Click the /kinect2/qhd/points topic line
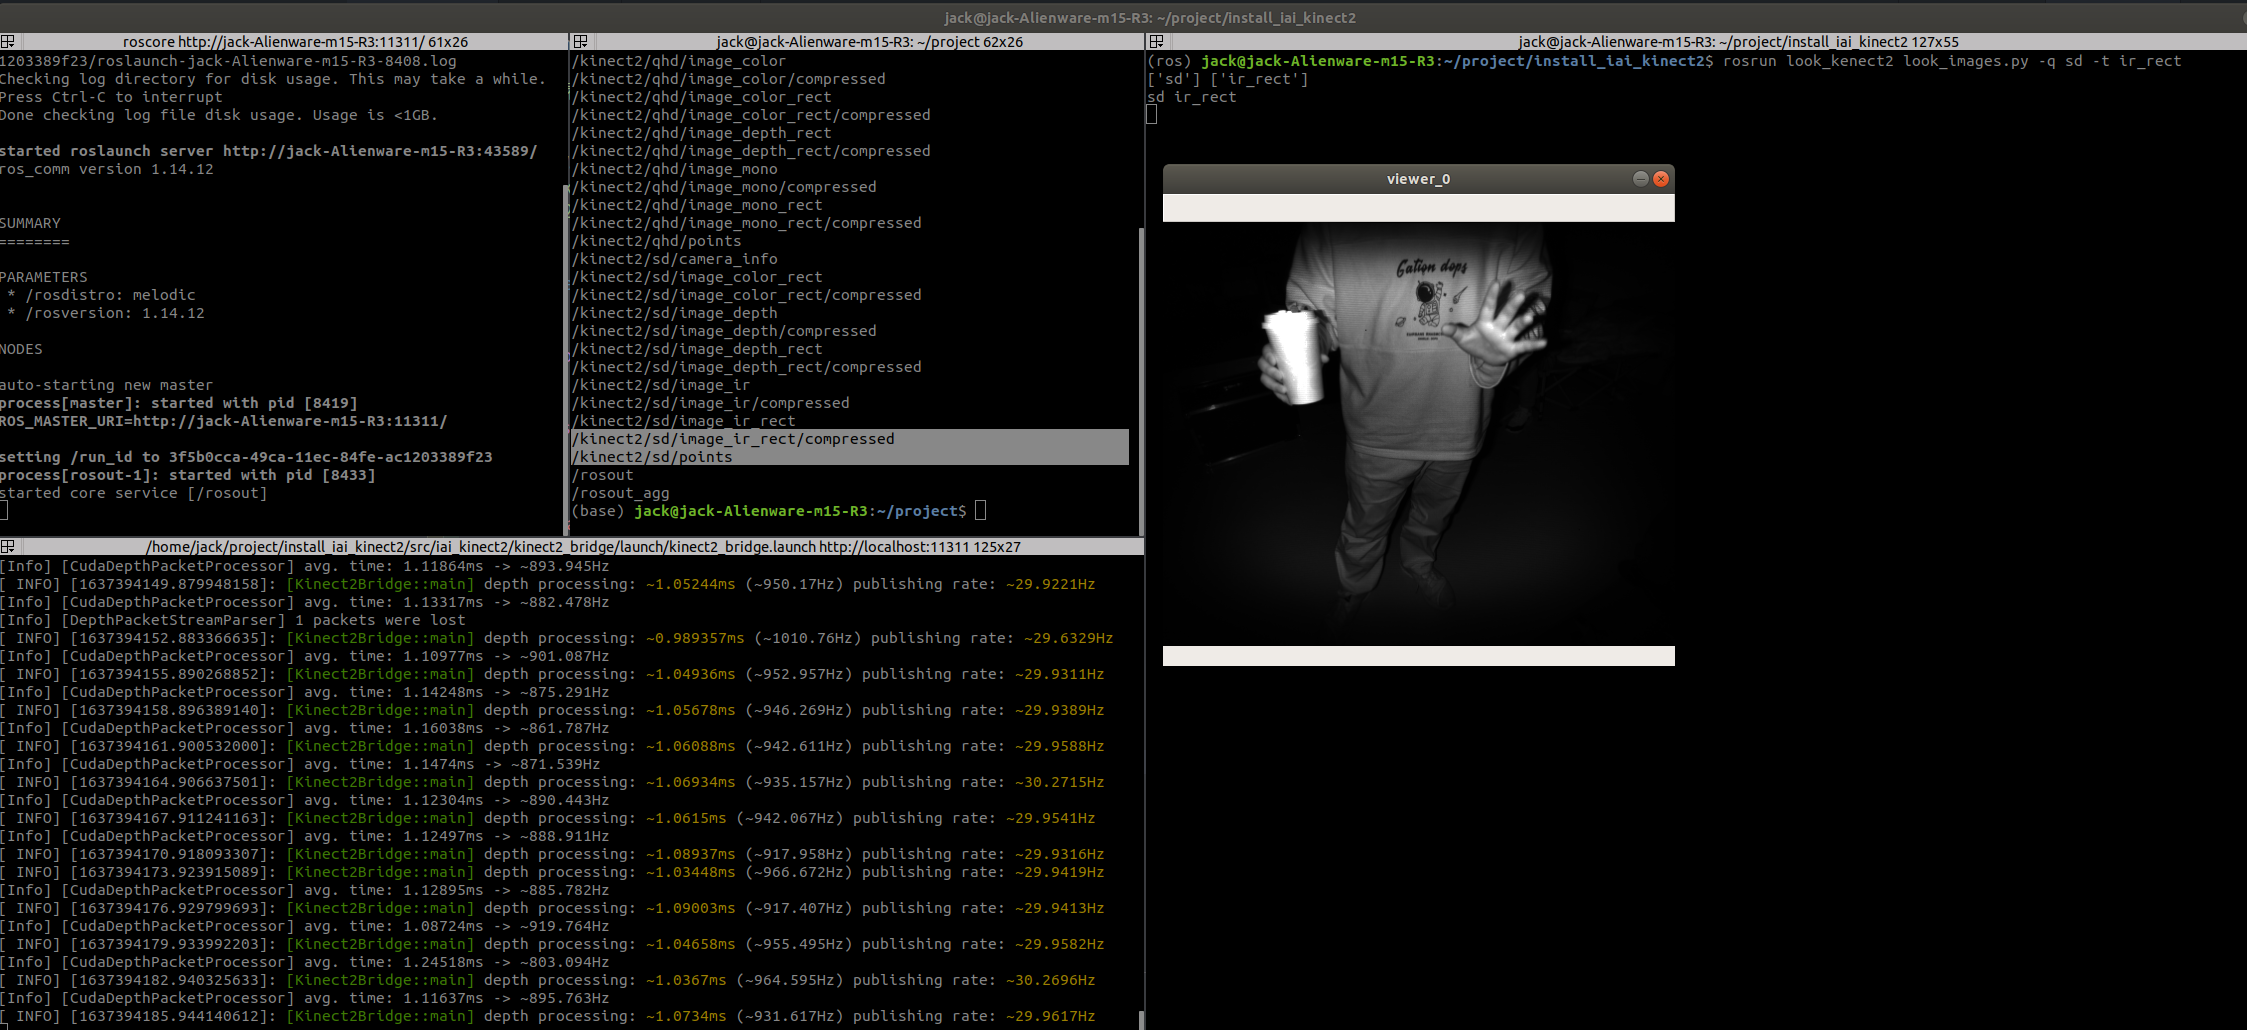Viewport: 2247px width, 1030px height. coord(657,241)
